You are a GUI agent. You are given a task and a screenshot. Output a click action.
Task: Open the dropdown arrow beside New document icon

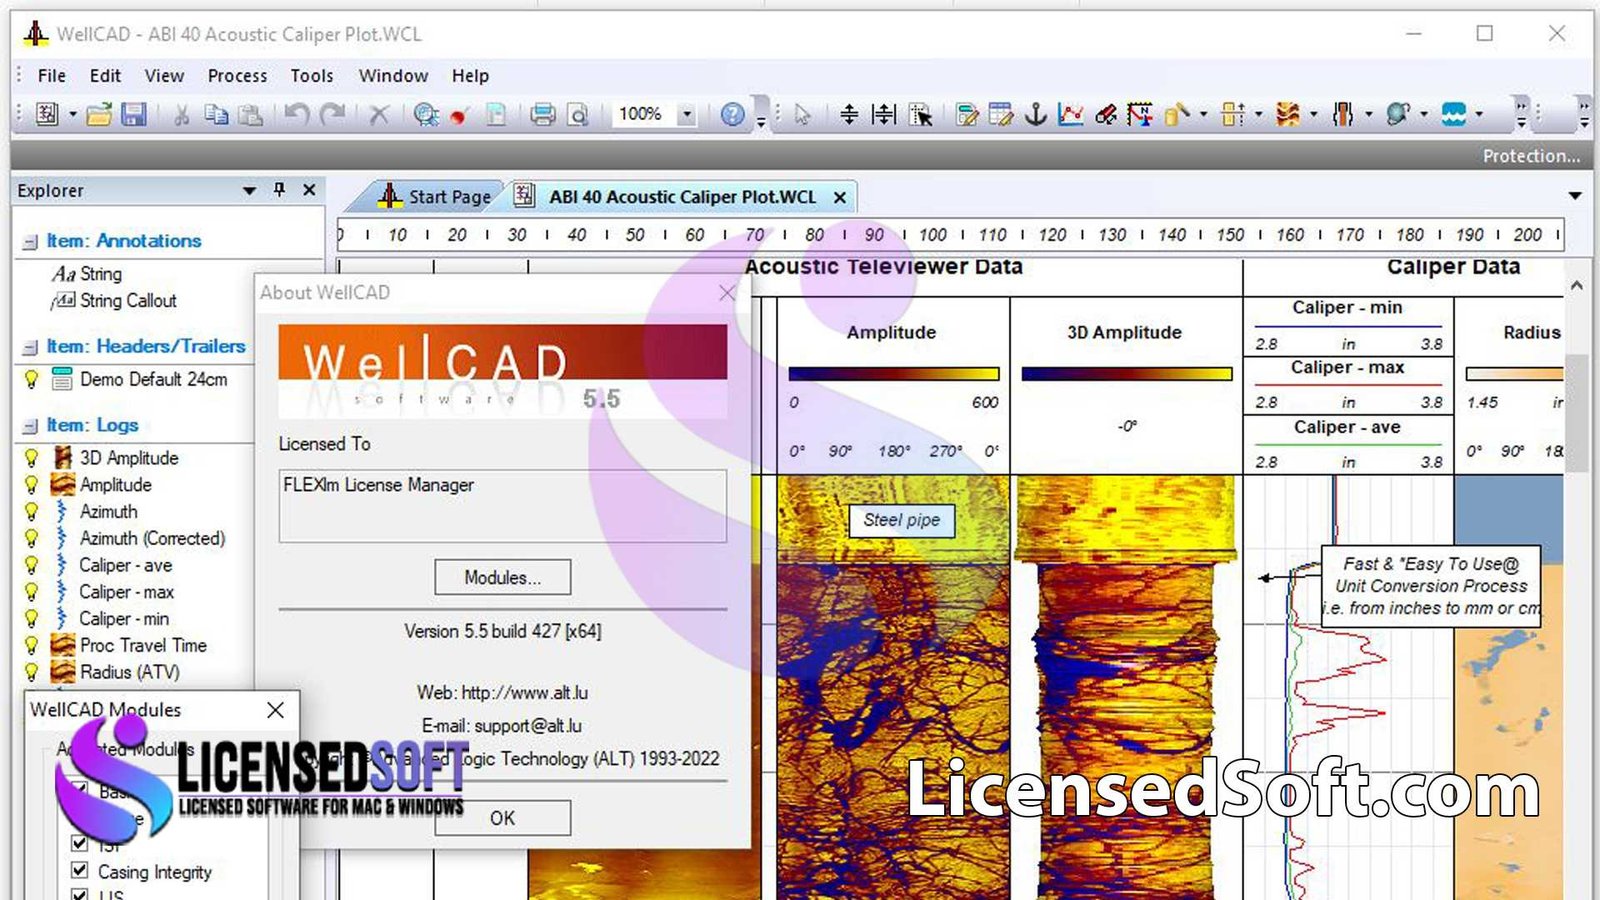73,115
